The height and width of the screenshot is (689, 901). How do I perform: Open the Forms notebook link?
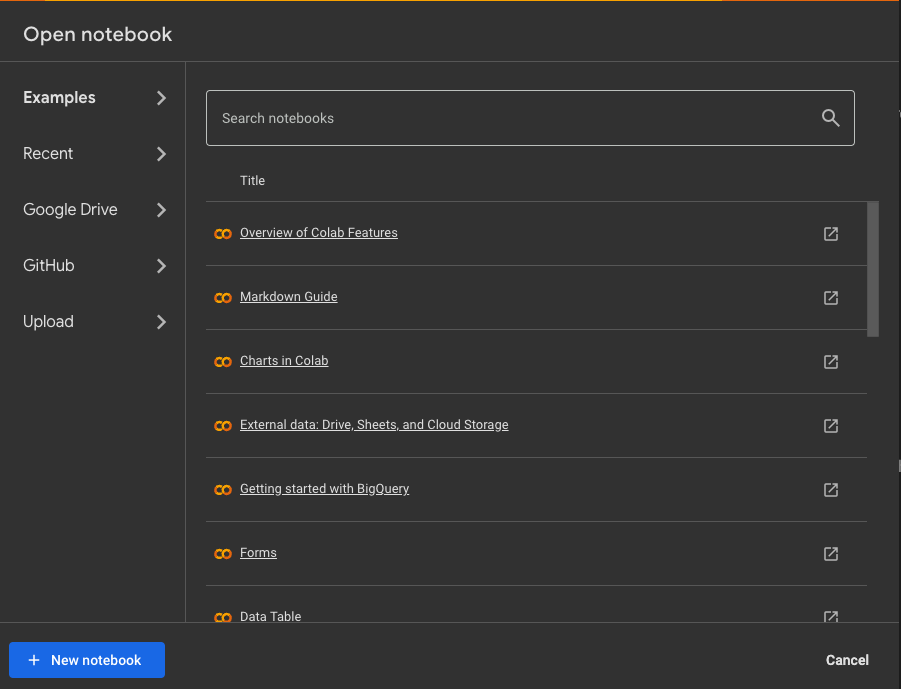[x=258, y=552]
